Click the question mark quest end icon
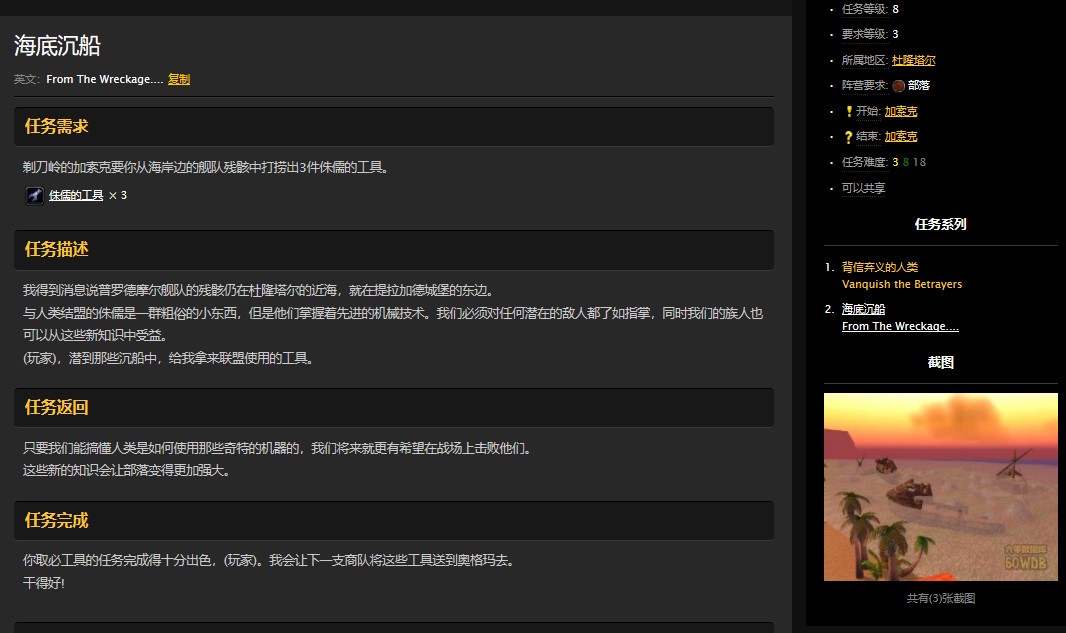Viewport: 1066px width, 633px height. point(849,136)
